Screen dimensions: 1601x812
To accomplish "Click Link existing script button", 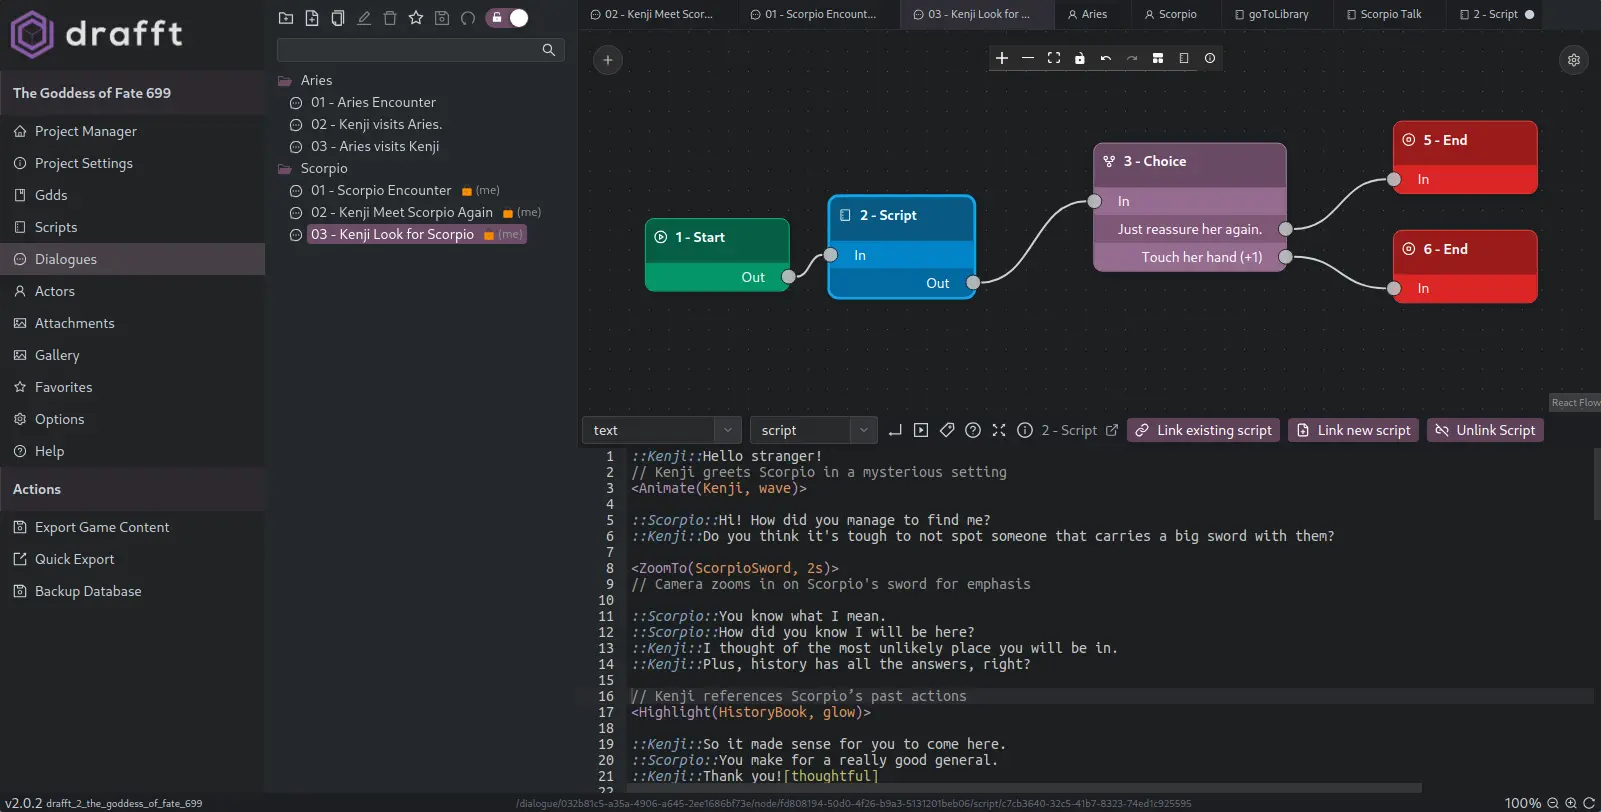I will point(1204,430).
